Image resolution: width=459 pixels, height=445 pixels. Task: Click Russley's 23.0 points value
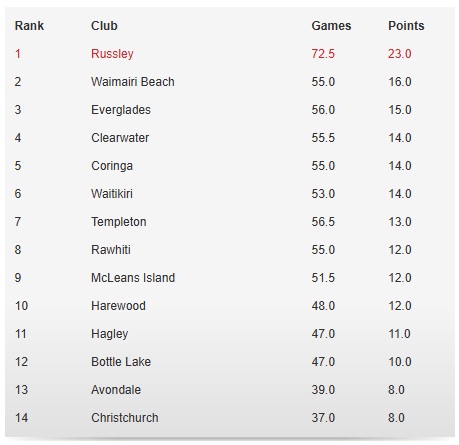click(399, 54)
